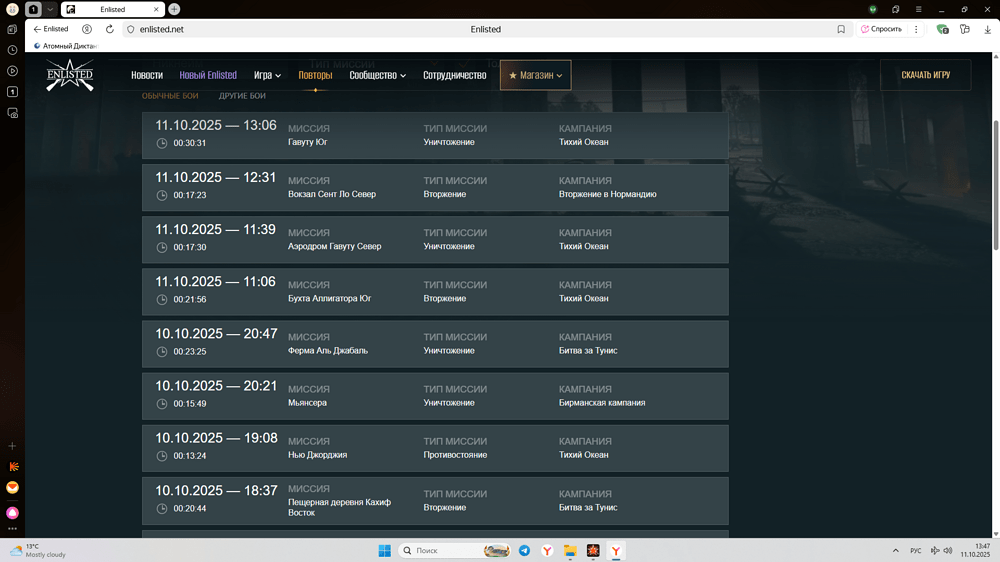Open the downloads icon in the browser toolbar
This screenshot has width=1000, height=562.
[988, 29]
